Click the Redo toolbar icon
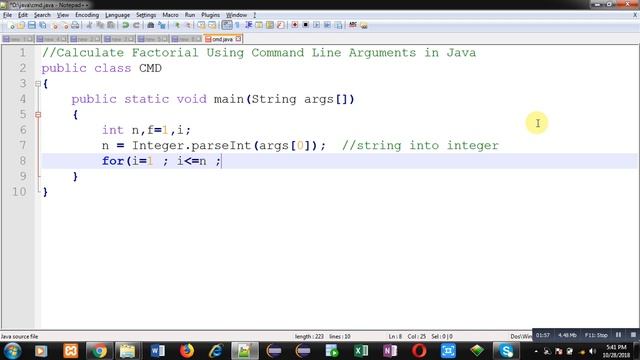The width and height of the screenshot is (640, 360). click(136, 25)
